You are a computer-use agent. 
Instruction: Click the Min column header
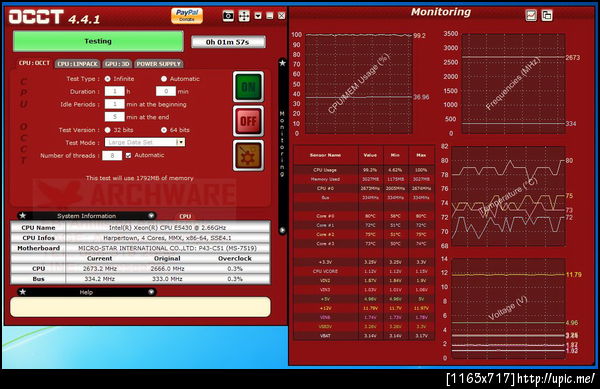pyautogui.click(x=395, y=155)
